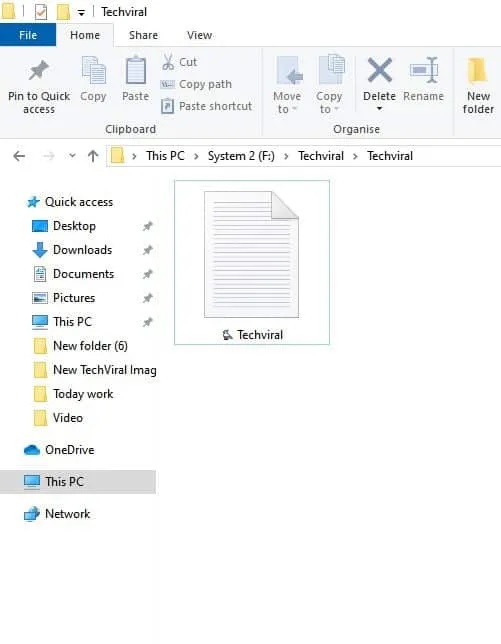Viewport: 501px width, 644px height.
Task: Open the File menu
Action: 28,35
